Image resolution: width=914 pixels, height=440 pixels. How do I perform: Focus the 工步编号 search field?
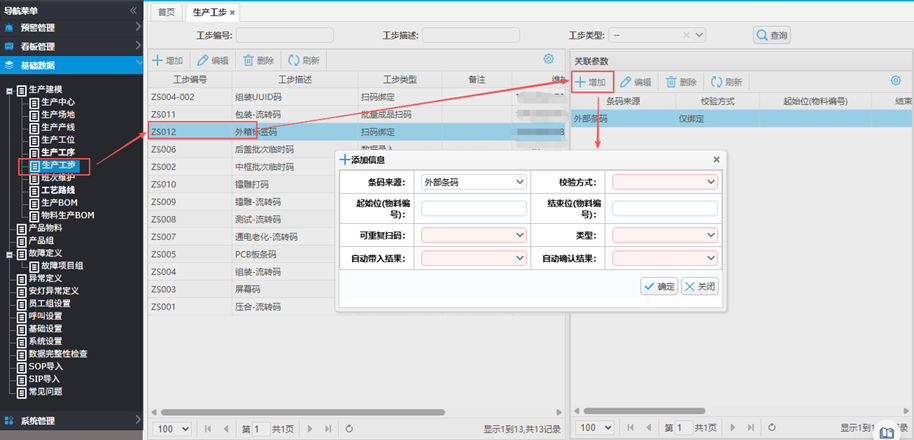tap(284, 35)
